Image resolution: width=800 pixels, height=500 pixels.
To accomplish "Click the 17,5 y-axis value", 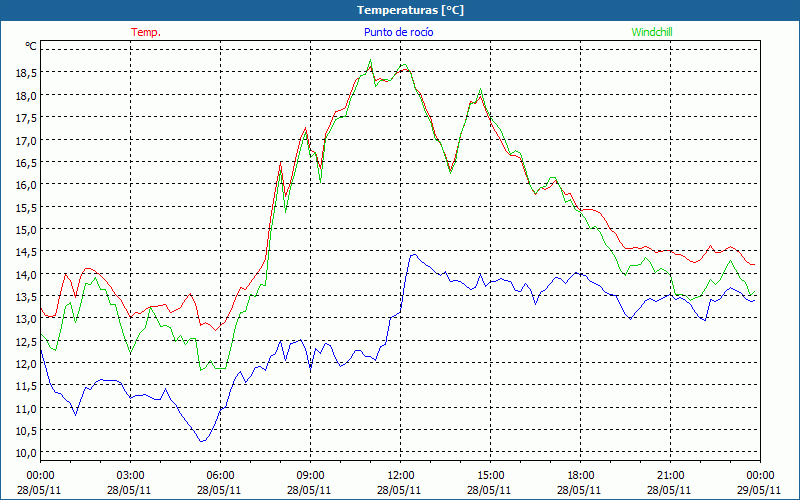I will (26, 118).
